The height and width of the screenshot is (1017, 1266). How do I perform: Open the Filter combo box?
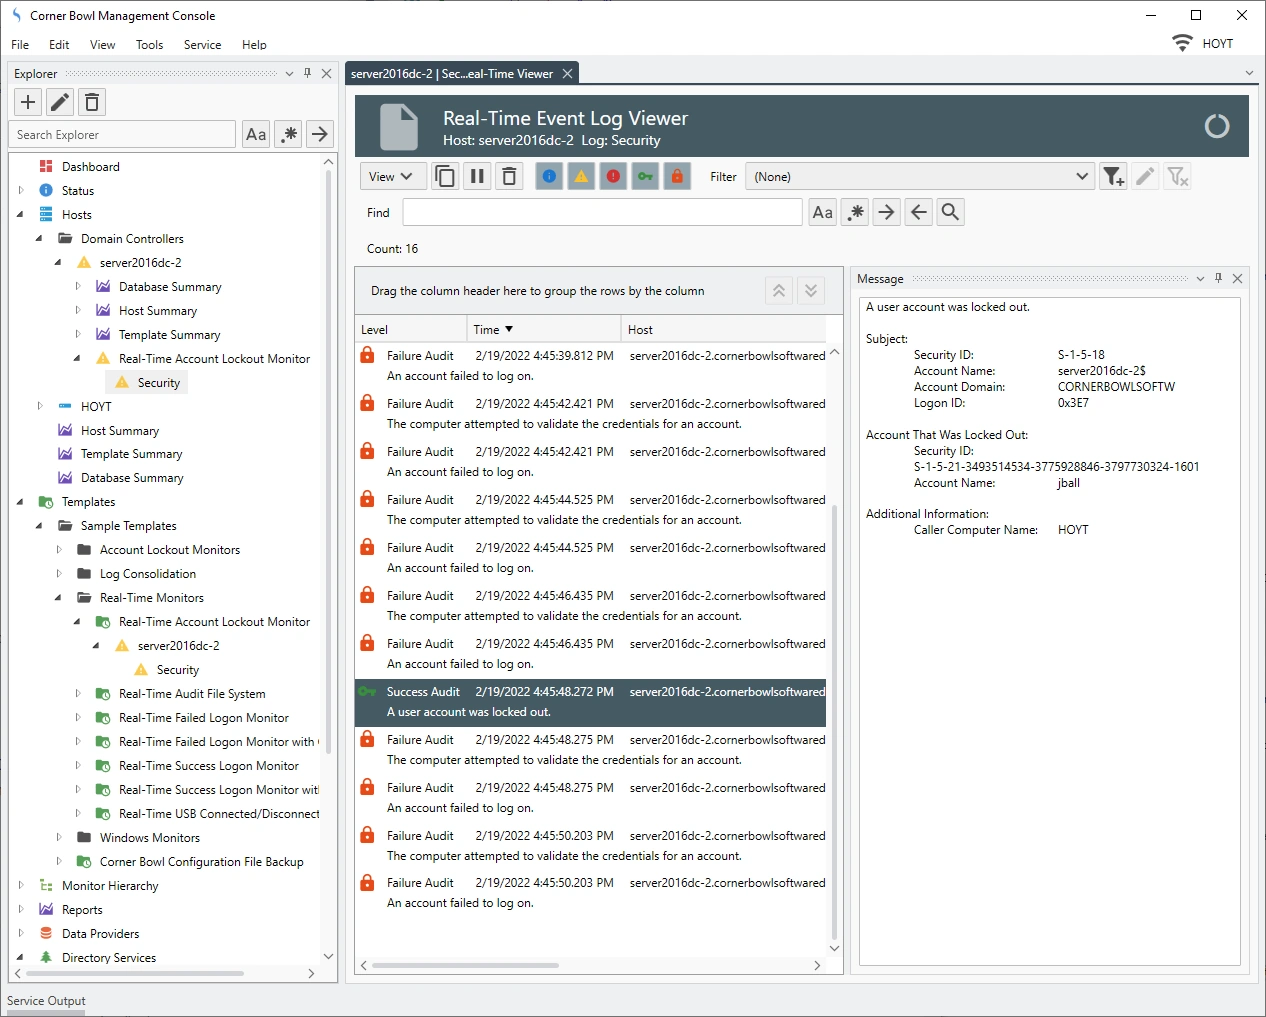tap(919, 177)
